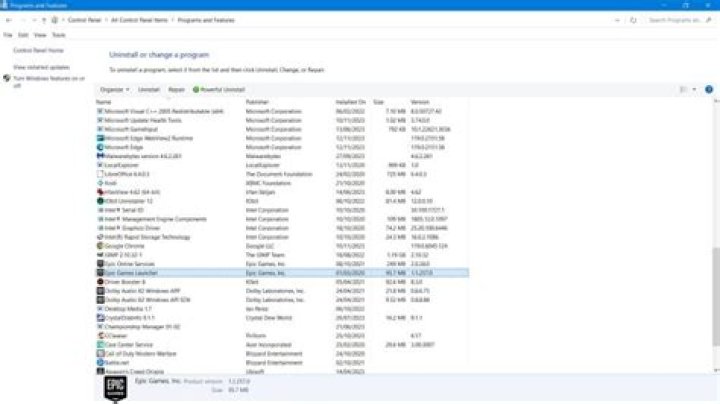The width and height of the screenshot is (720, 404).
Task: Click the change view icon button
Action: pos(683,90)
